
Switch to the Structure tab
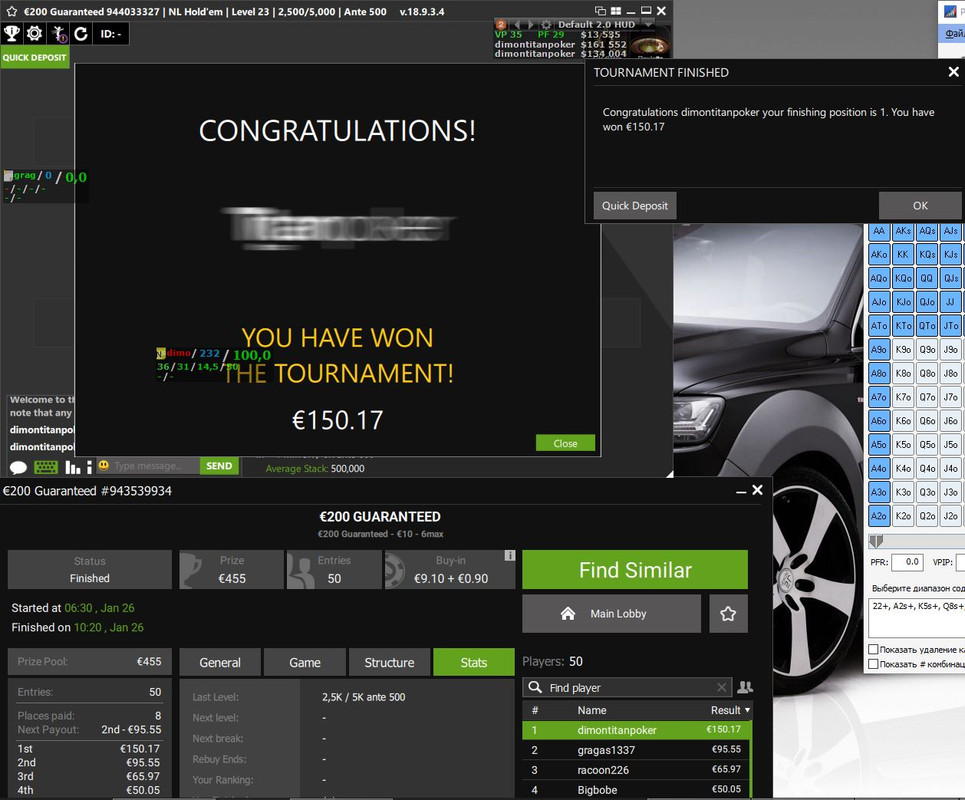click(x=389, y=662)
